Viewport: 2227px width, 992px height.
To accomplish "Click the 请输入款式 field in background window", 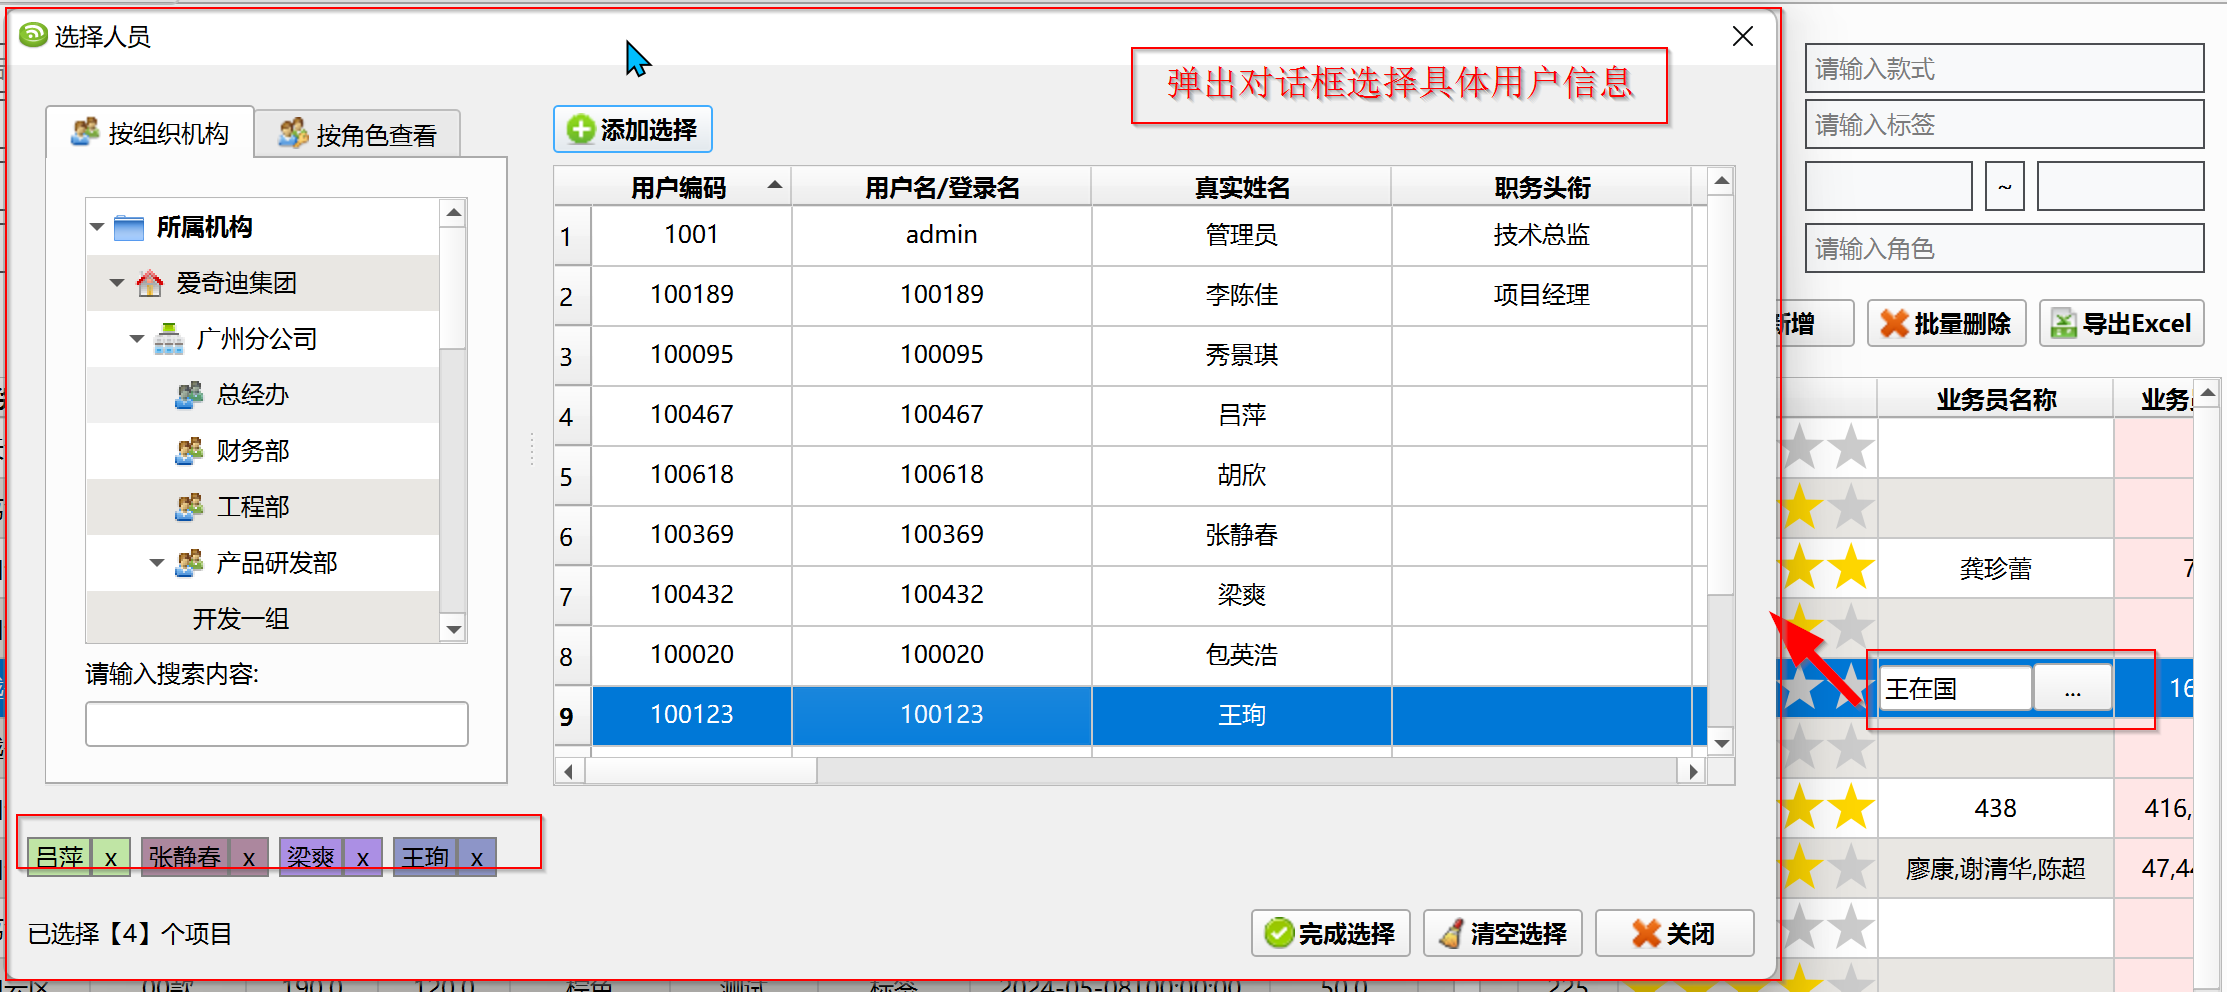I will [2004, 68].
